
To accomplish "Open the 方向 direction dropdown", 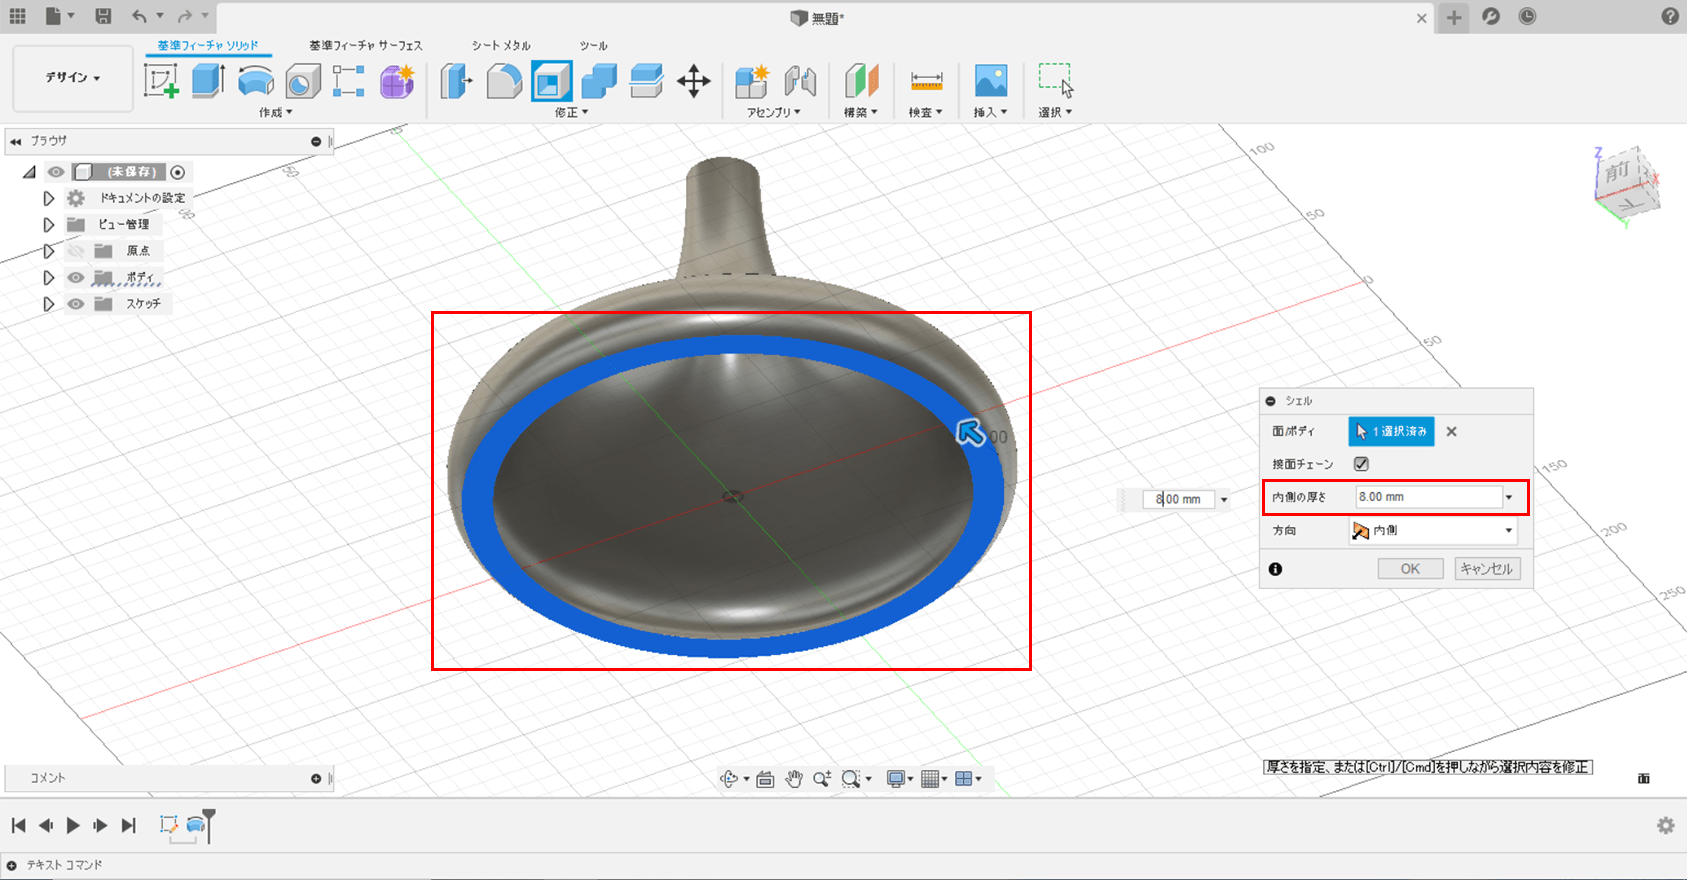I will click(1432, 531).
